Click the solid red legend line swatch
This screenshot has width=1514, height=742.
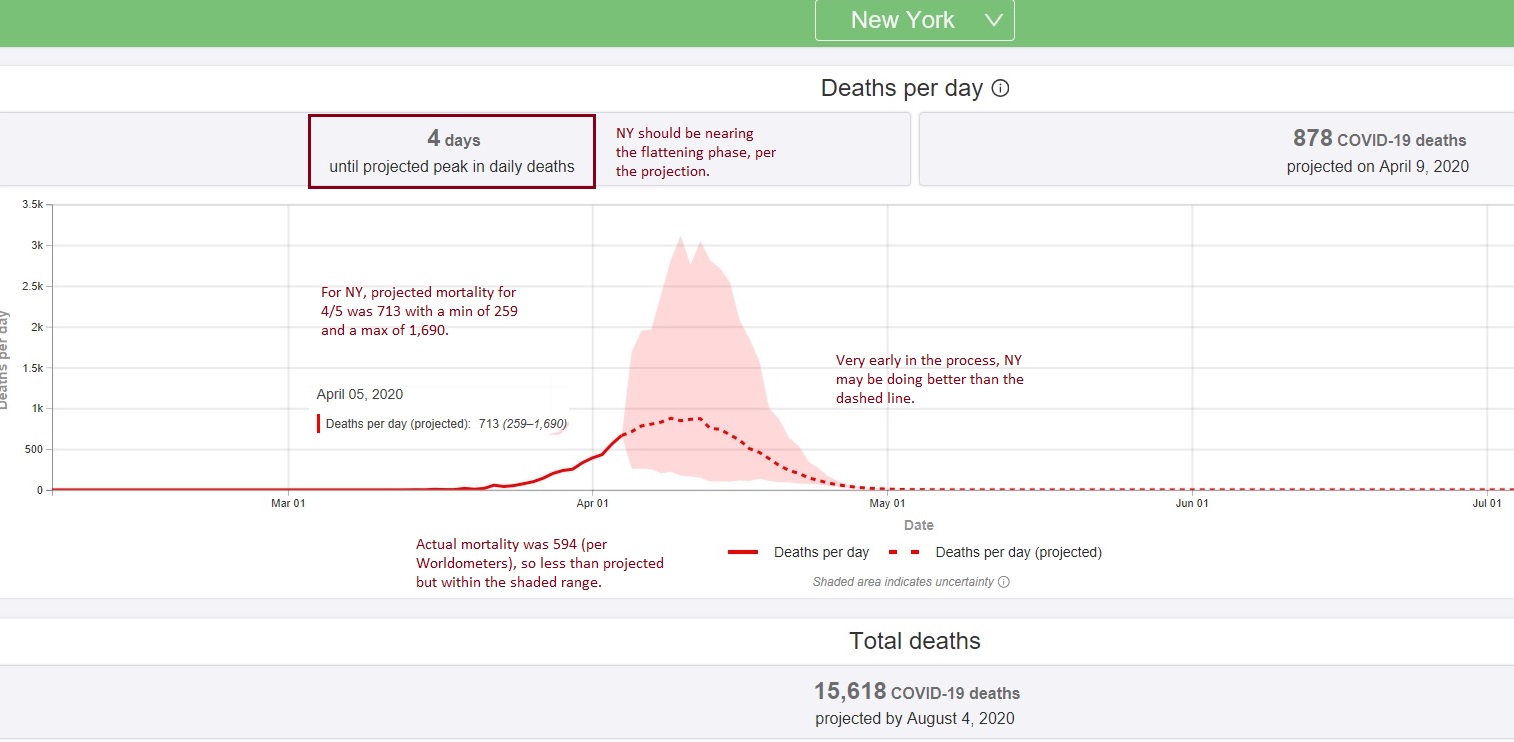[x=745, y=552]
